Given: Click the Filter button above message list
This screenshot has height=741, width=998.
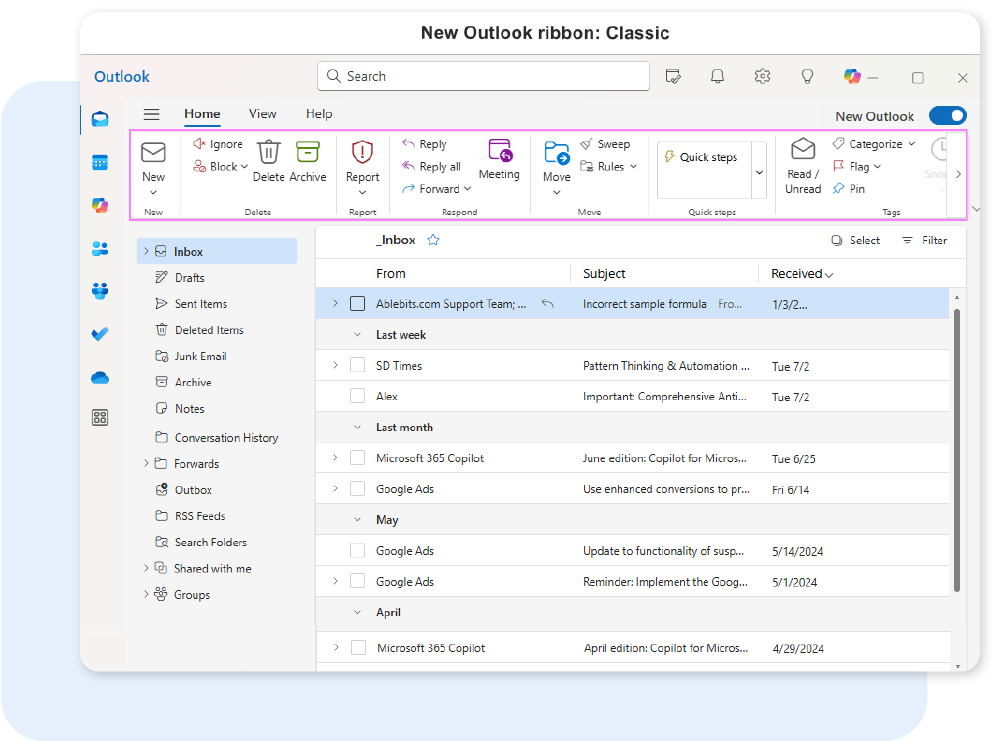Looking at the screenshot, I should tap(924, 240).
